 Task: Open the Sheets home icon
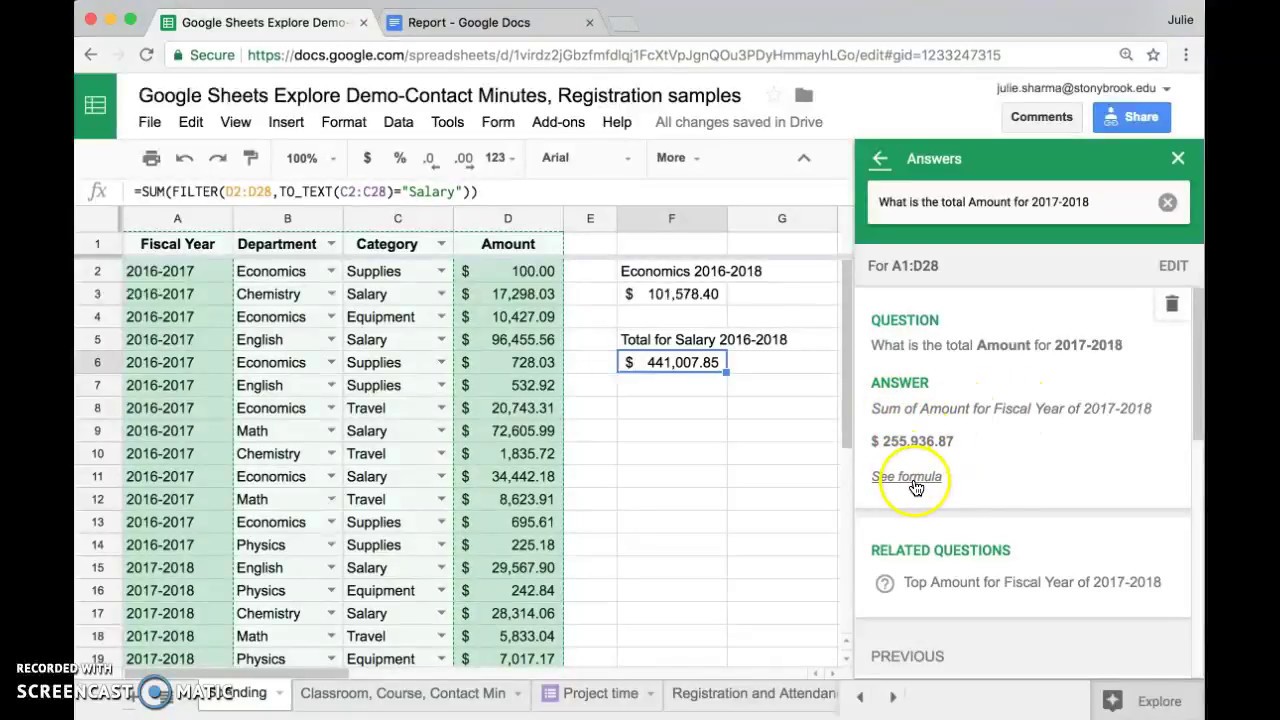pyautogui.click(x=96, y=105)
